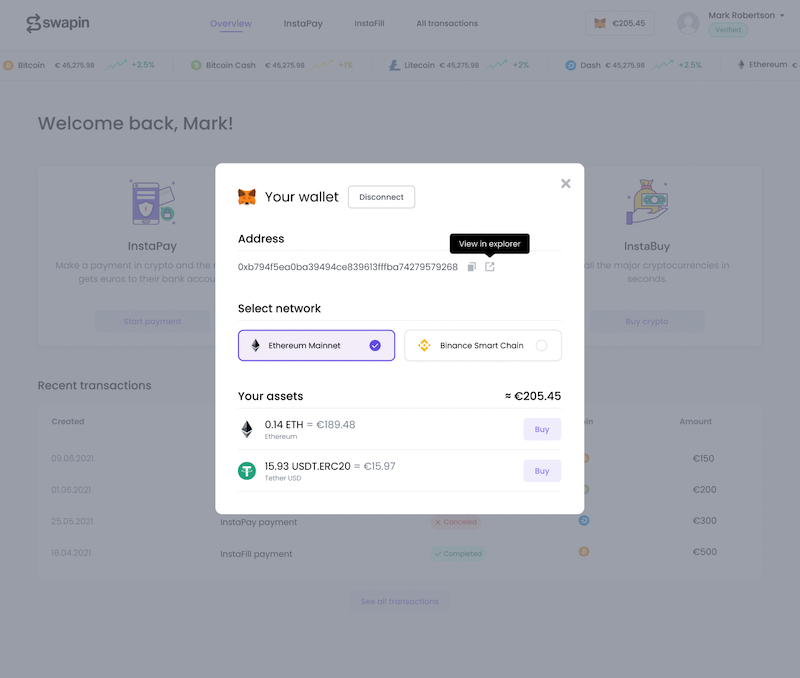Click the wallet address text
This screenshot has height=678, width=800.
pos(347,267)
